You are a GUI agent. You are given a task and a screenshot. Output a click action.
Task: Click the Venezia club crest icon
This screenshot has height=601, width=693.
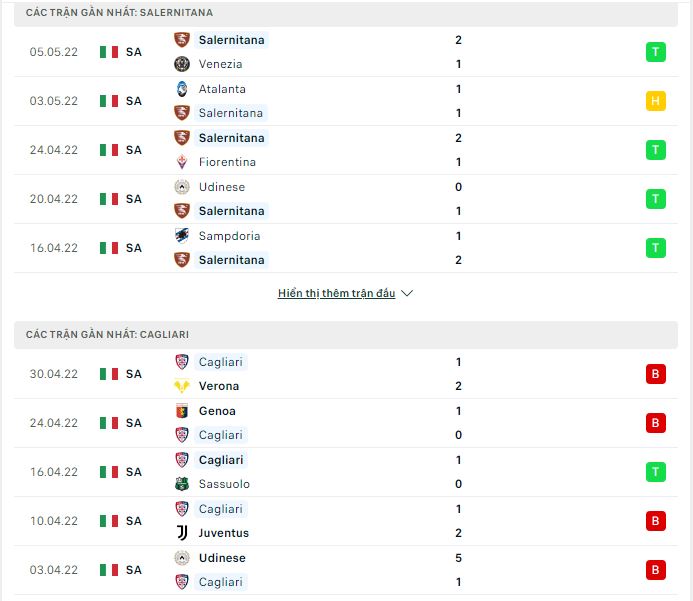pyautogui.click(x=182, y=64)
